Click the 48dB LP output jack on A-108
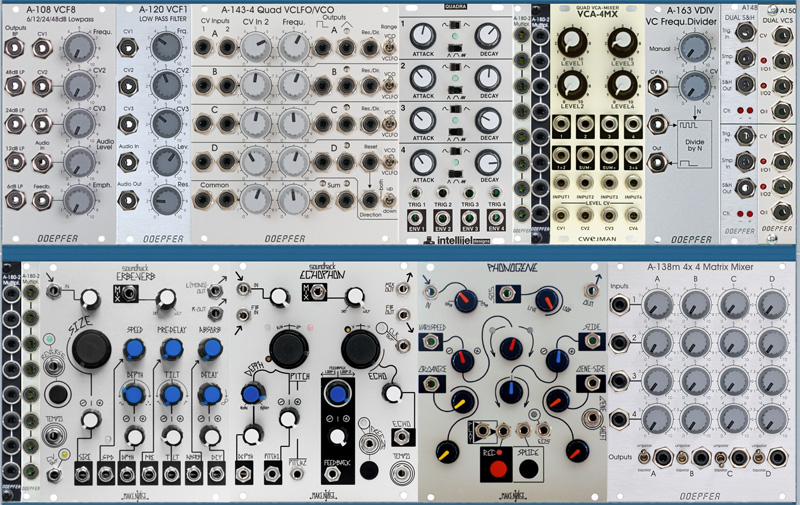Image resolution: width=800 pixels, height=505 pixels. 16,84
